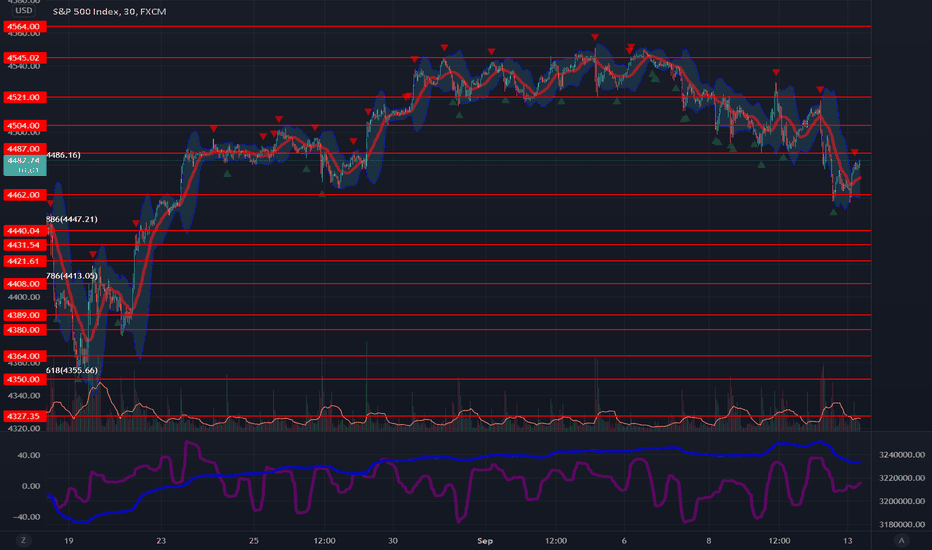Select the 4487.00 red price label

[x=25, y=149]
